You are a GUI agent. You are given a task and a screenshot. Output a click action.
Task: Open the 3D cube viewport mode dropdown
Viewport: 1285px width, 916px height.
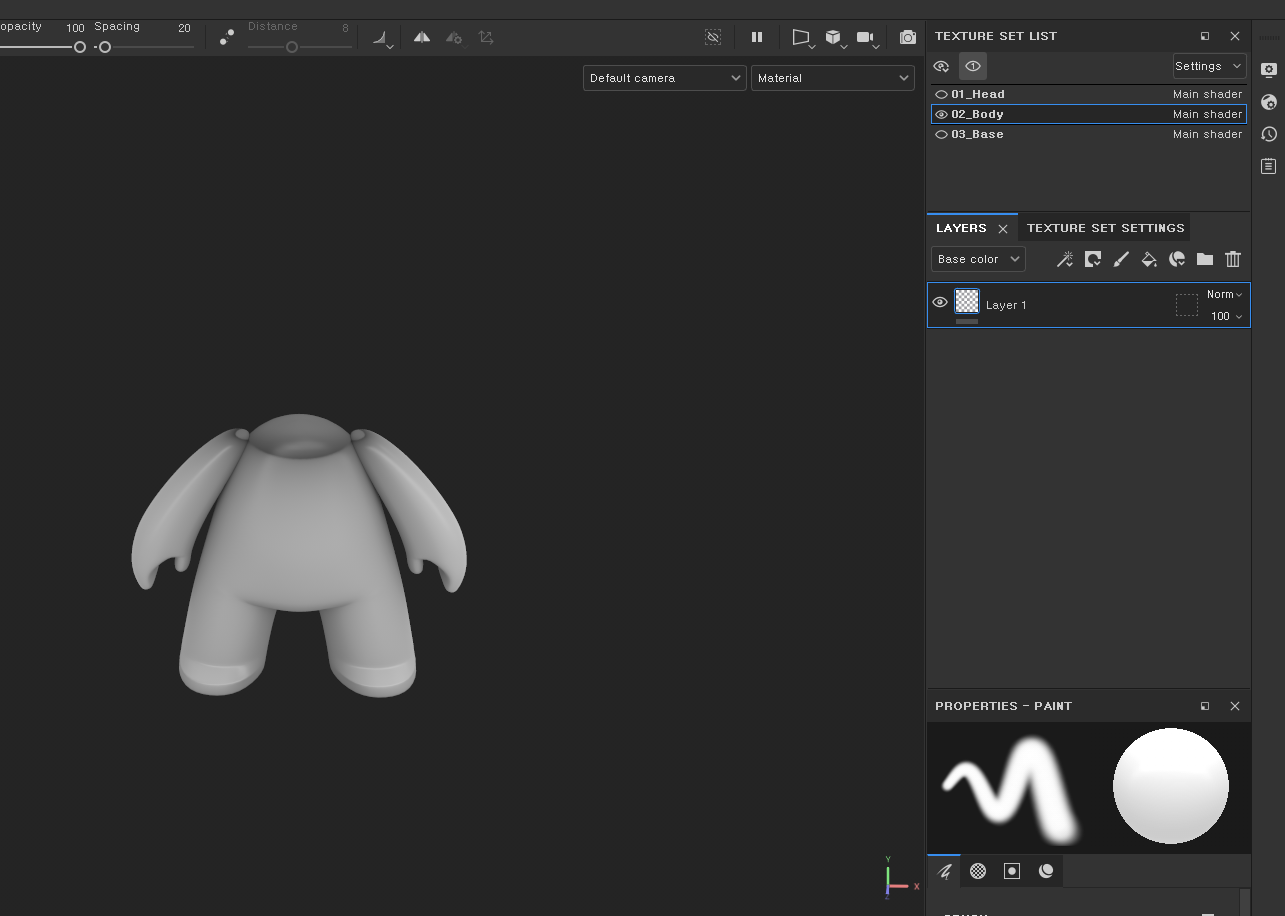[836, 38]
